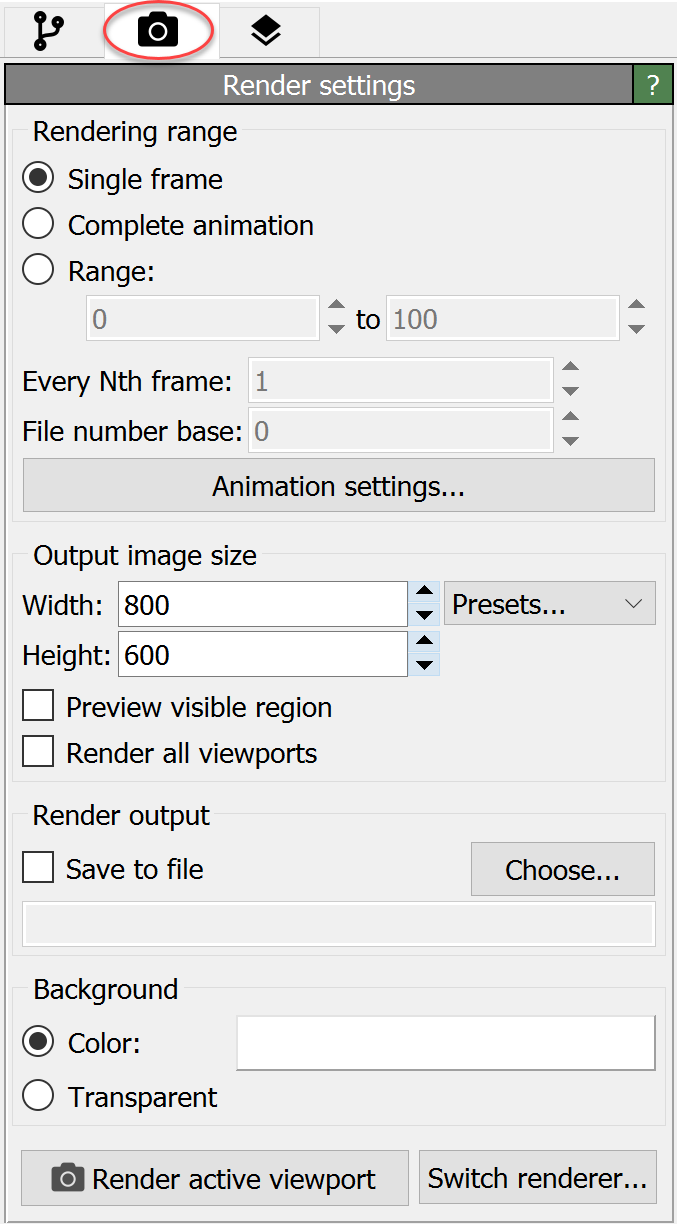The image size is (677, 1226).
Task: Select Complete animation radio option
Action: tap(38, 225)
